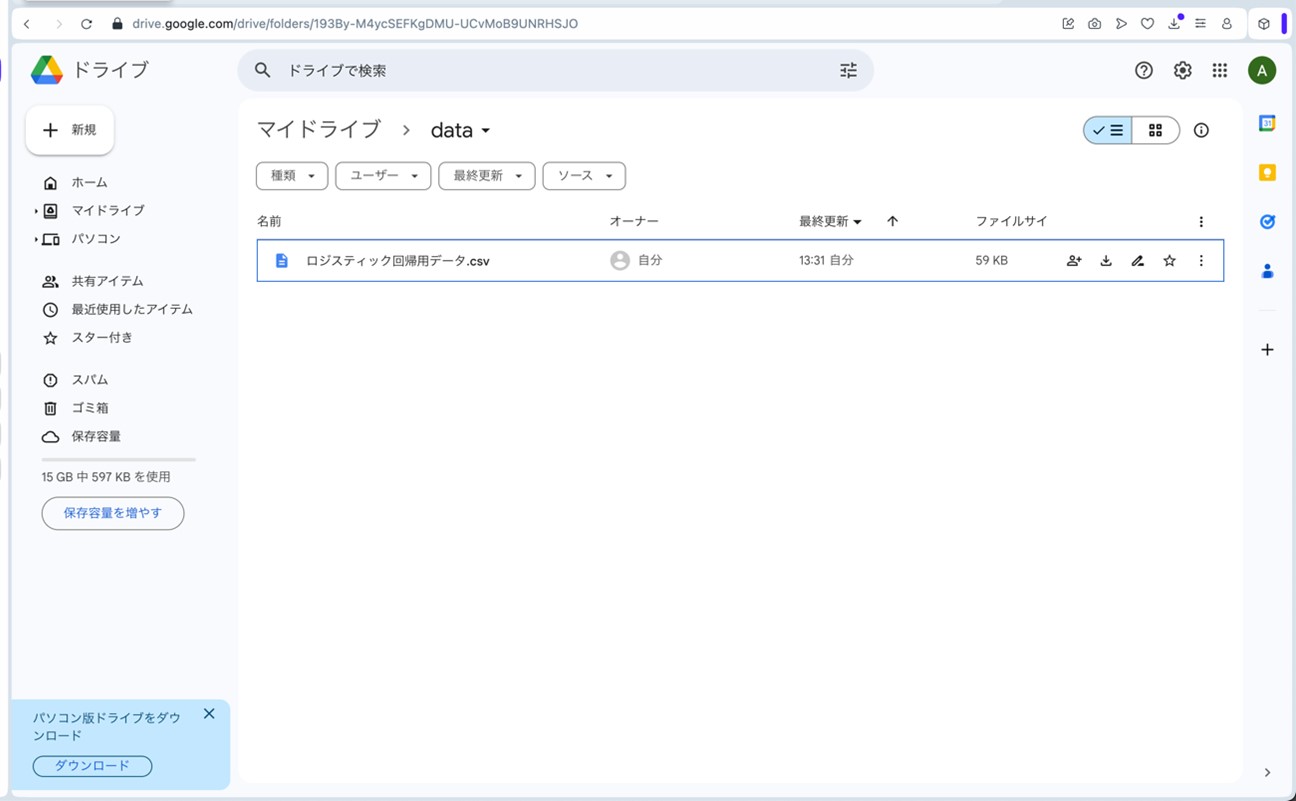Image resolution: width=1296 pixels, height=801 pixels.
Task: Switch to grid layout view
Action: 1156,130
